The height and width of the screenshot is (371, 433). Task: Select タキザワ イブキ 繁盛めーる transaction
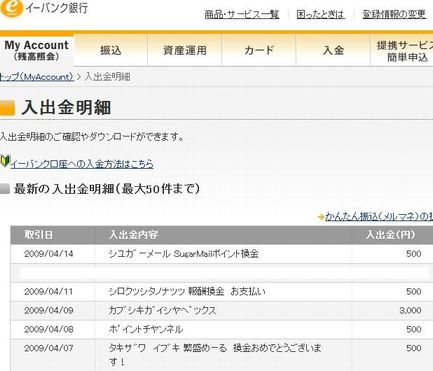click(x=215, y=355)
